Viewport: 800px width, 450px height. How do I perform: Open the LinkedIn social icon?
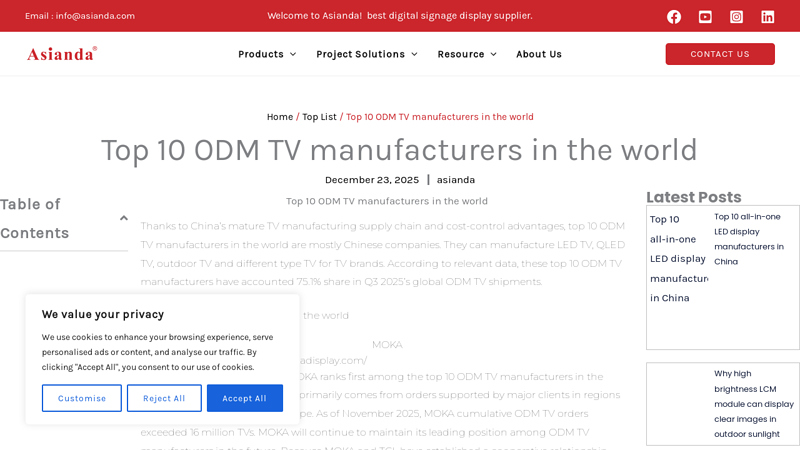pos(767,17)
